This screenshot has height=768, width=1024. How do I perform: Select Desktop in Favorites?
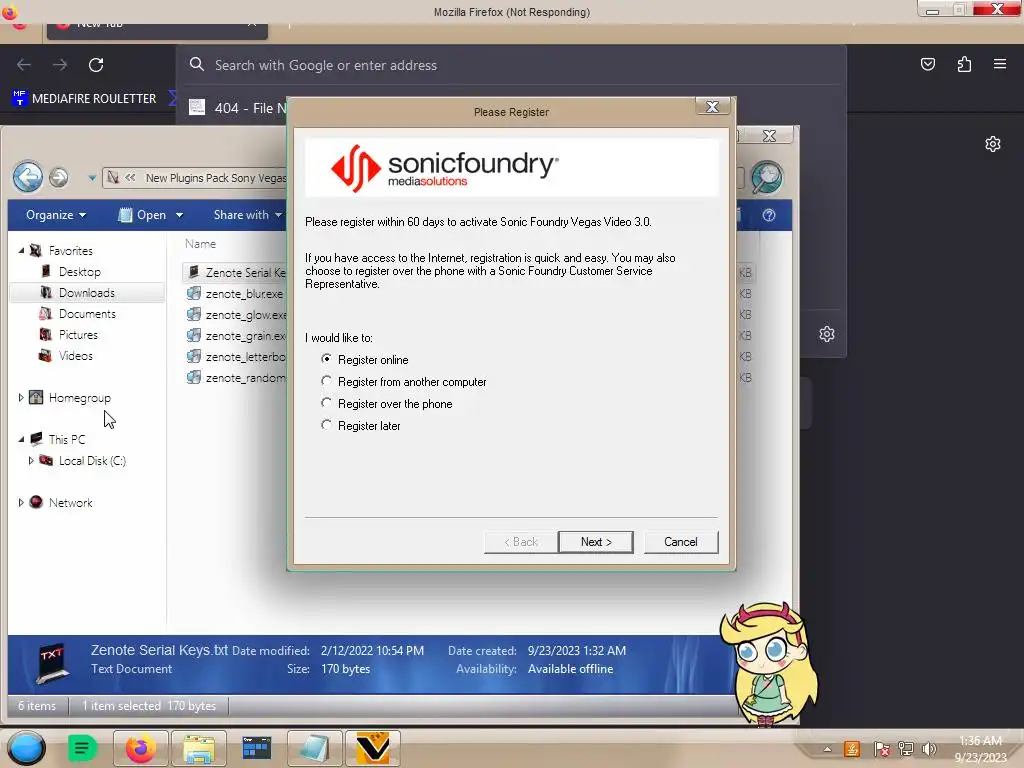pyautogui.click(x=80, y=272)
